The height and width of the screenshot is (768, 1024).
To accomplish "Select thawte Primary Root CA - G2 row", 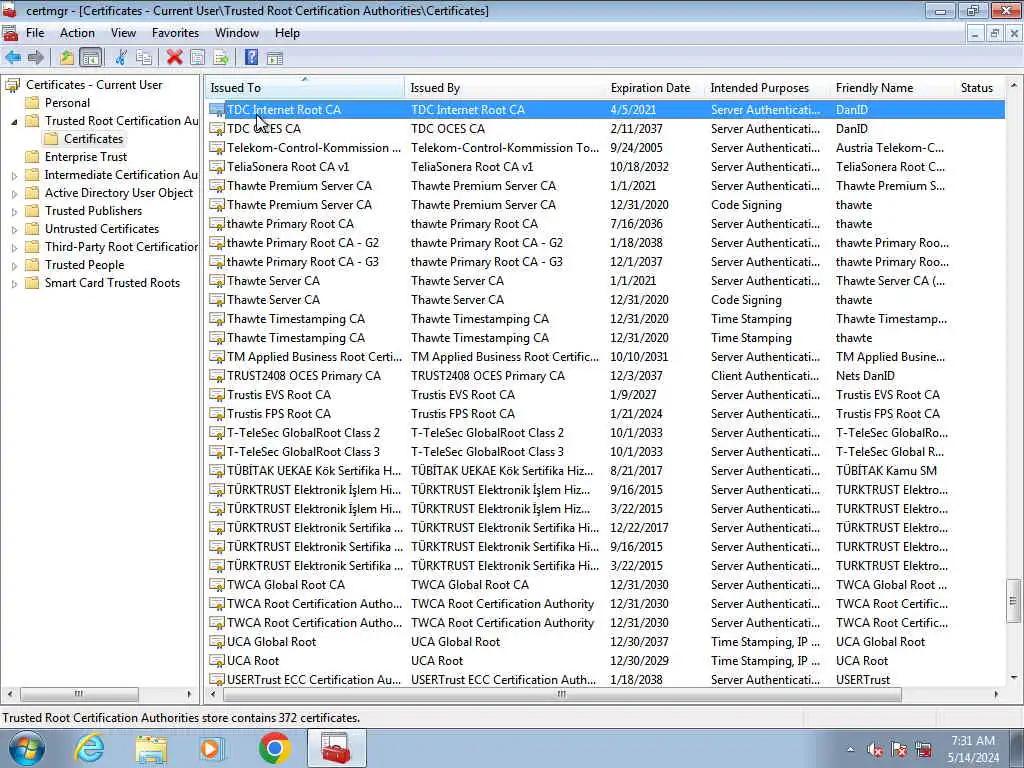I will pos(606,243).
